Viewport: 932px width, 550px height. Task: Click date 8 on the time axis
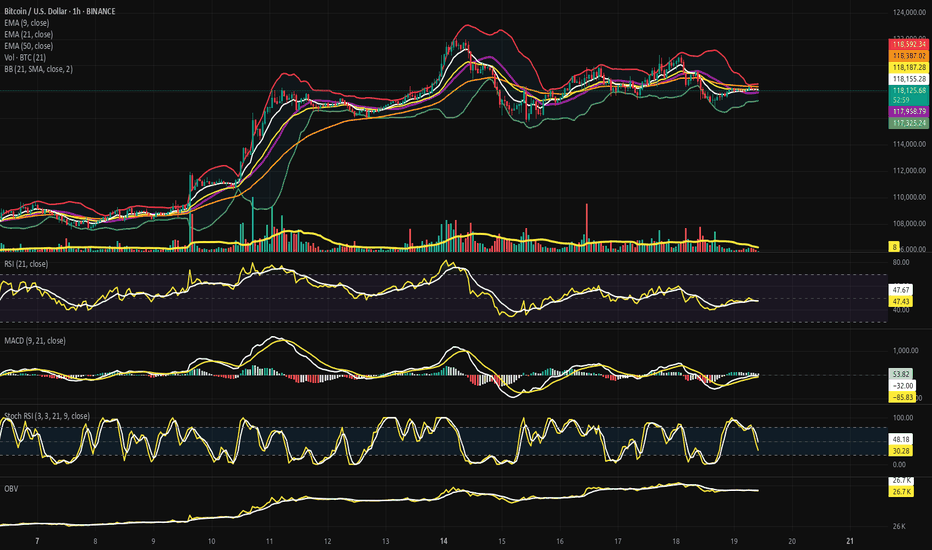point(95,541)
